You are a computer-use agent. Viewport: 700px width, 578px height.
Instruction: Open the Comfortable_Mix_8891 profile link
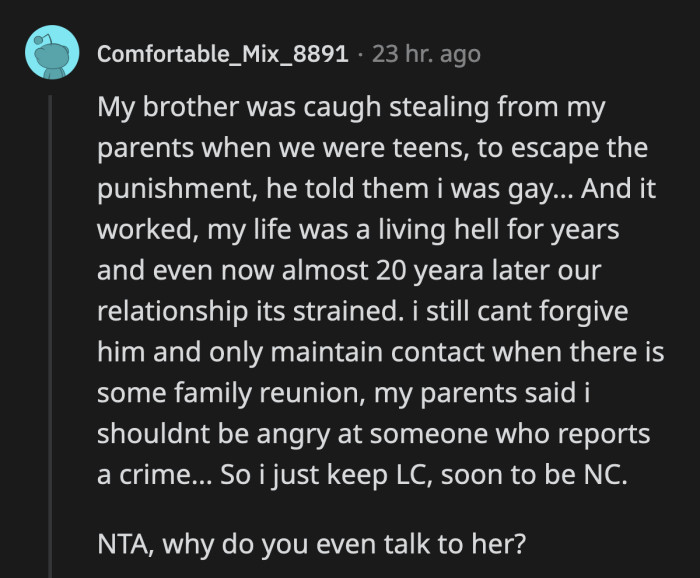[223, 54]
